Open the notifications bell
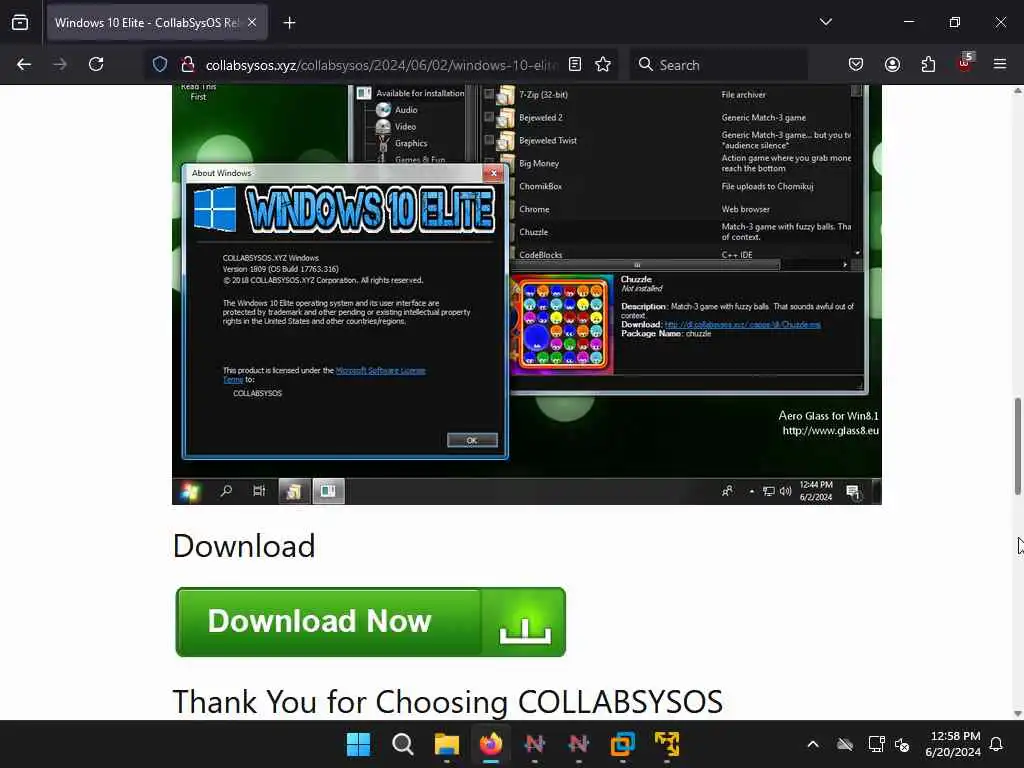Image resolution: width=1024 pixels, height=768 pixels. [996, 744]
